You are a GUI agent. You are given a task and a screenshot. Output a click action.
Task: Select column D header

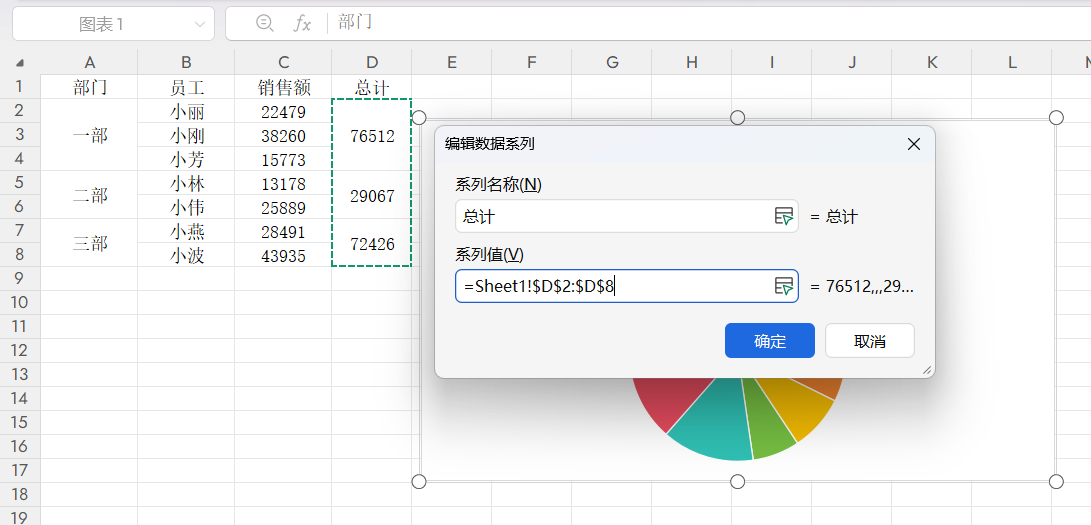point(372,63)
